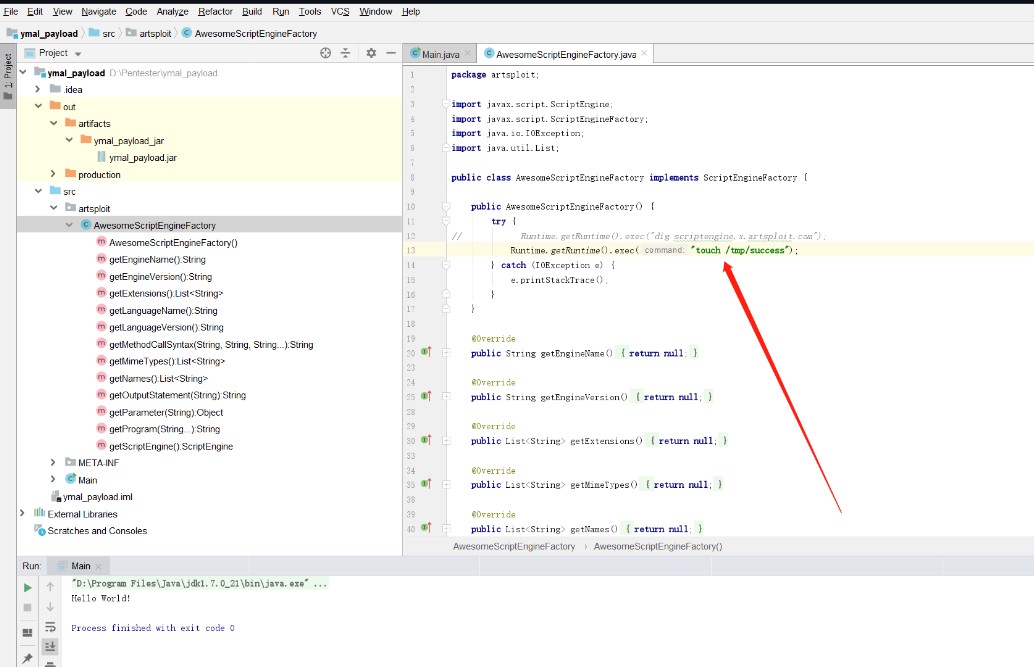Click override gutter icon beside getExtensions
Image resolution: width=1034 pixels, height=667 pixels.
point(426,439)
